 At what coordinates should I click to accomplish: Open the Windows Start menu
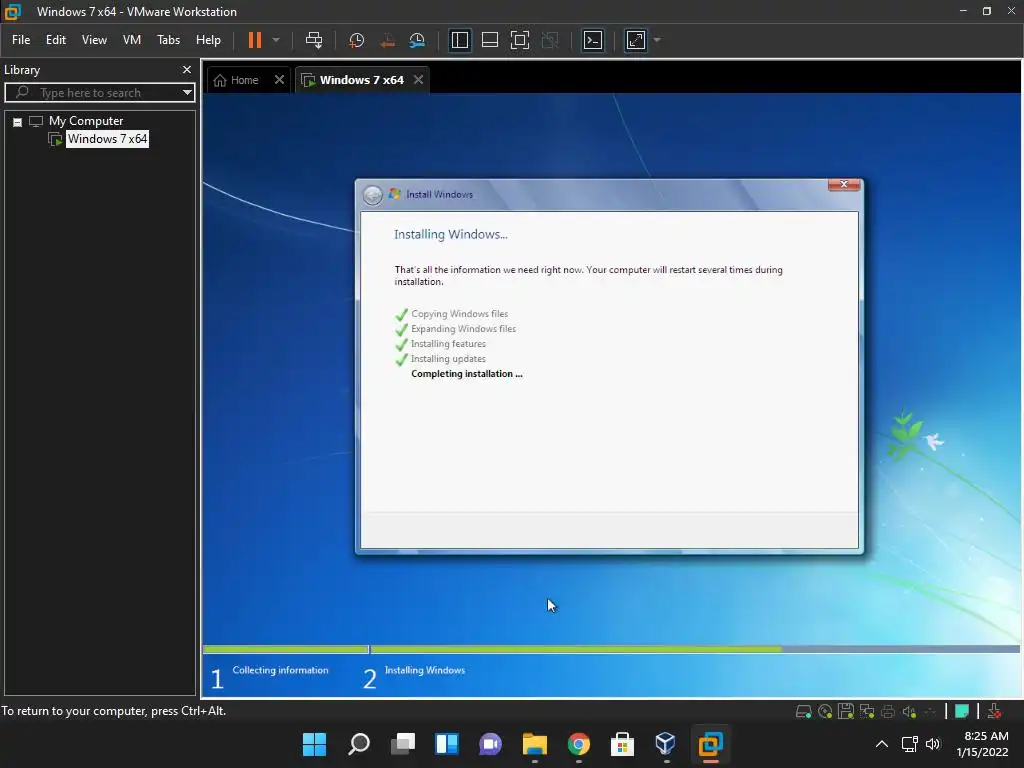pyautogui.click(x=314, y=744)
